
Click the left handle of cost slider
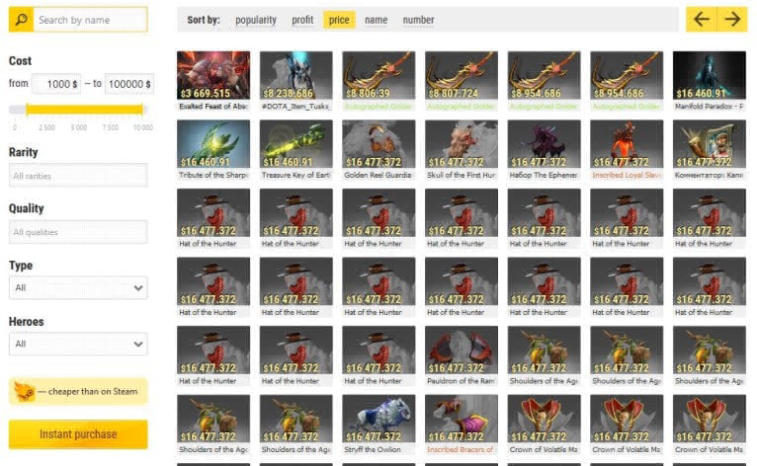(x=28, y=110)
